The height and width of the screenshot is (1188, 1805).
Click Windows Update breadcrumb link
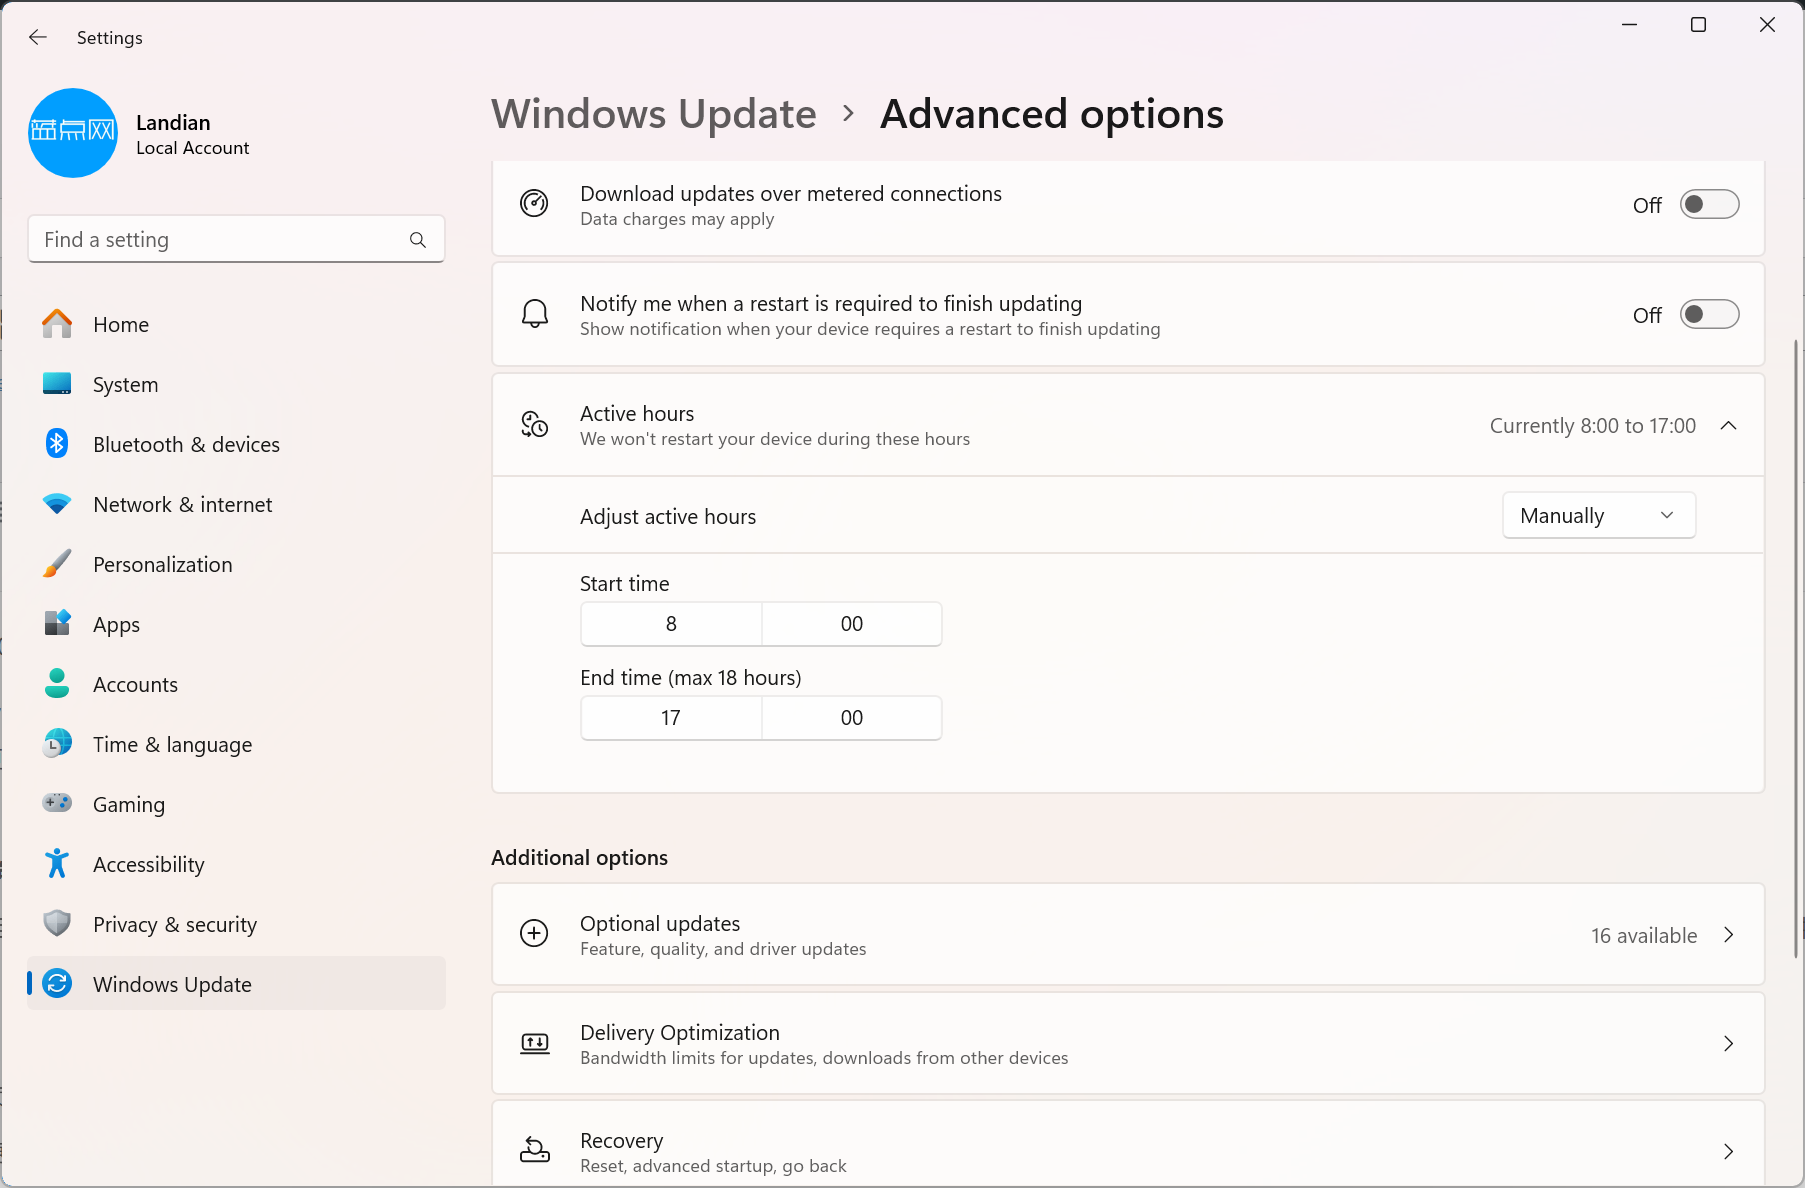click(x=654, y=114)
